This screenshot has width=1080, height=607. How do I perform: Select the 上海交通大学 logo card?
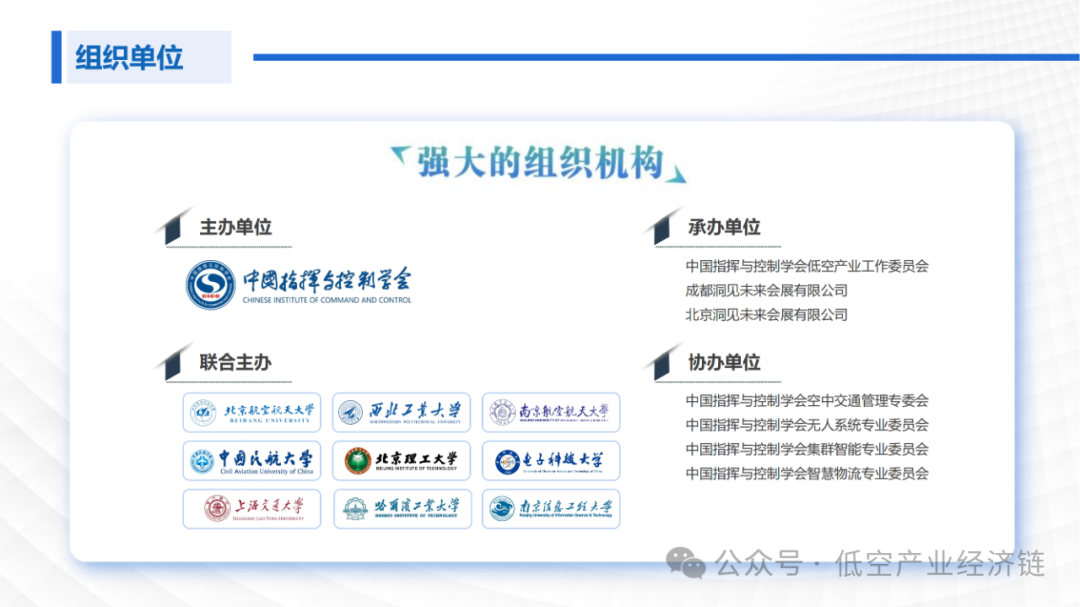251,508
